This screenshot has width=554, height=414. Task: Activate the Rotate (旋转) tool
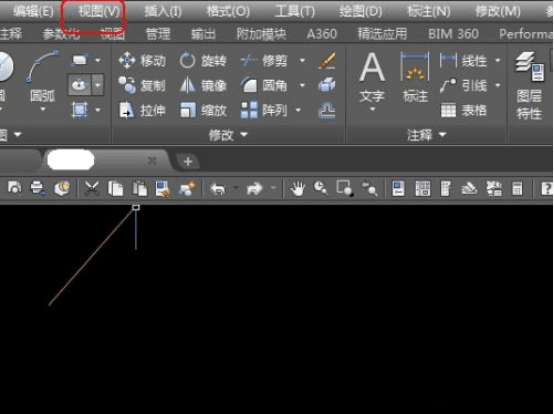pyautogui.click(x=203, y=61)
